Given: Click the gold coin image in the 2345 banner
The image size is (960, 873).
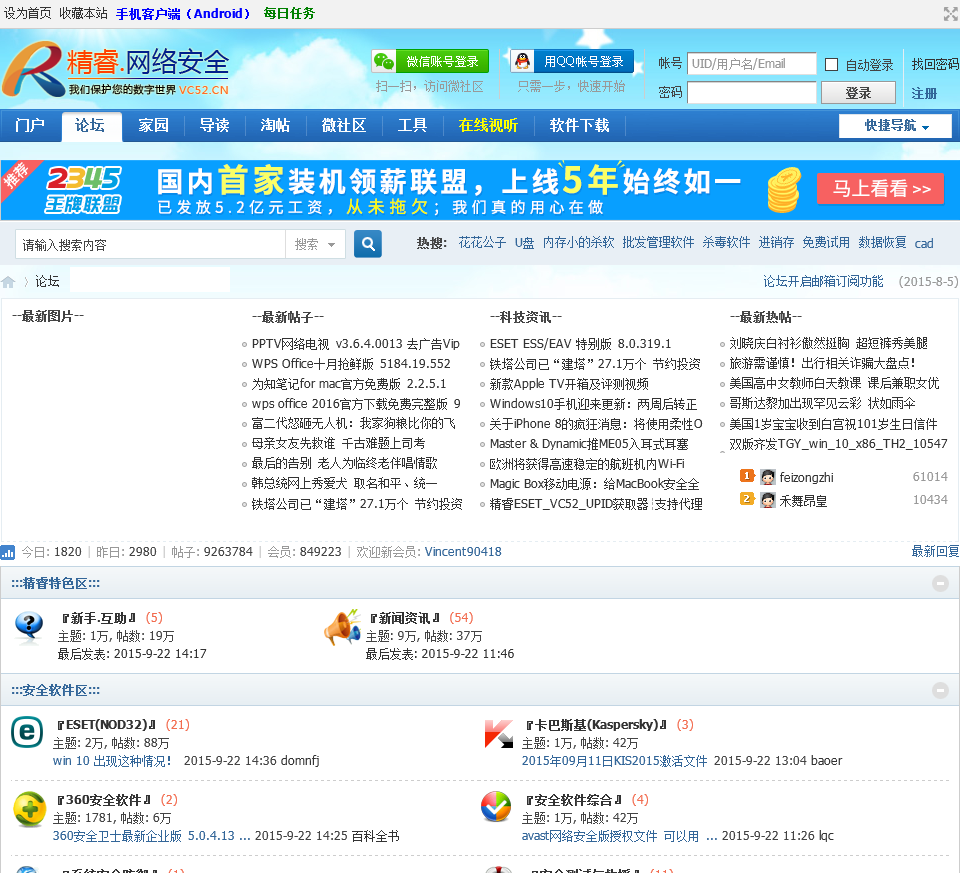Looking at the screenshot, I should coord(784,190).
